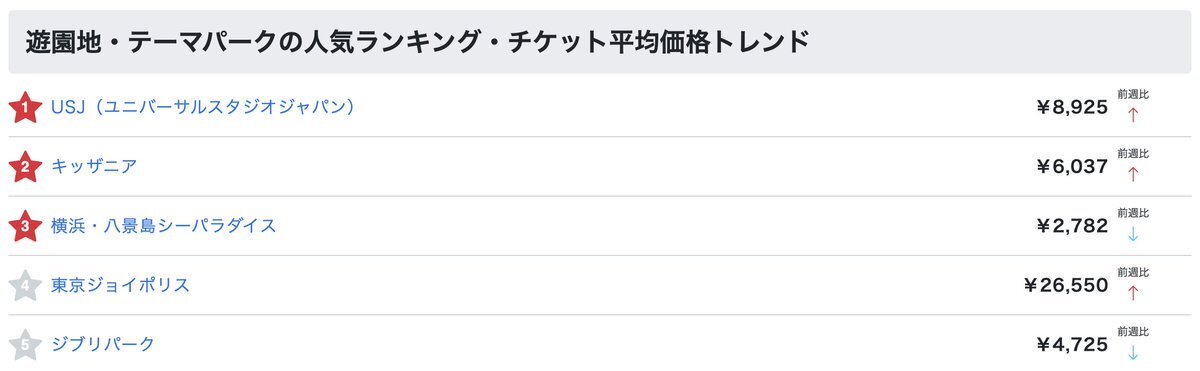Click the 前週比 label in キッザニア row
The width and height of the screenshot is (1200, 371).
(1133, 154)
